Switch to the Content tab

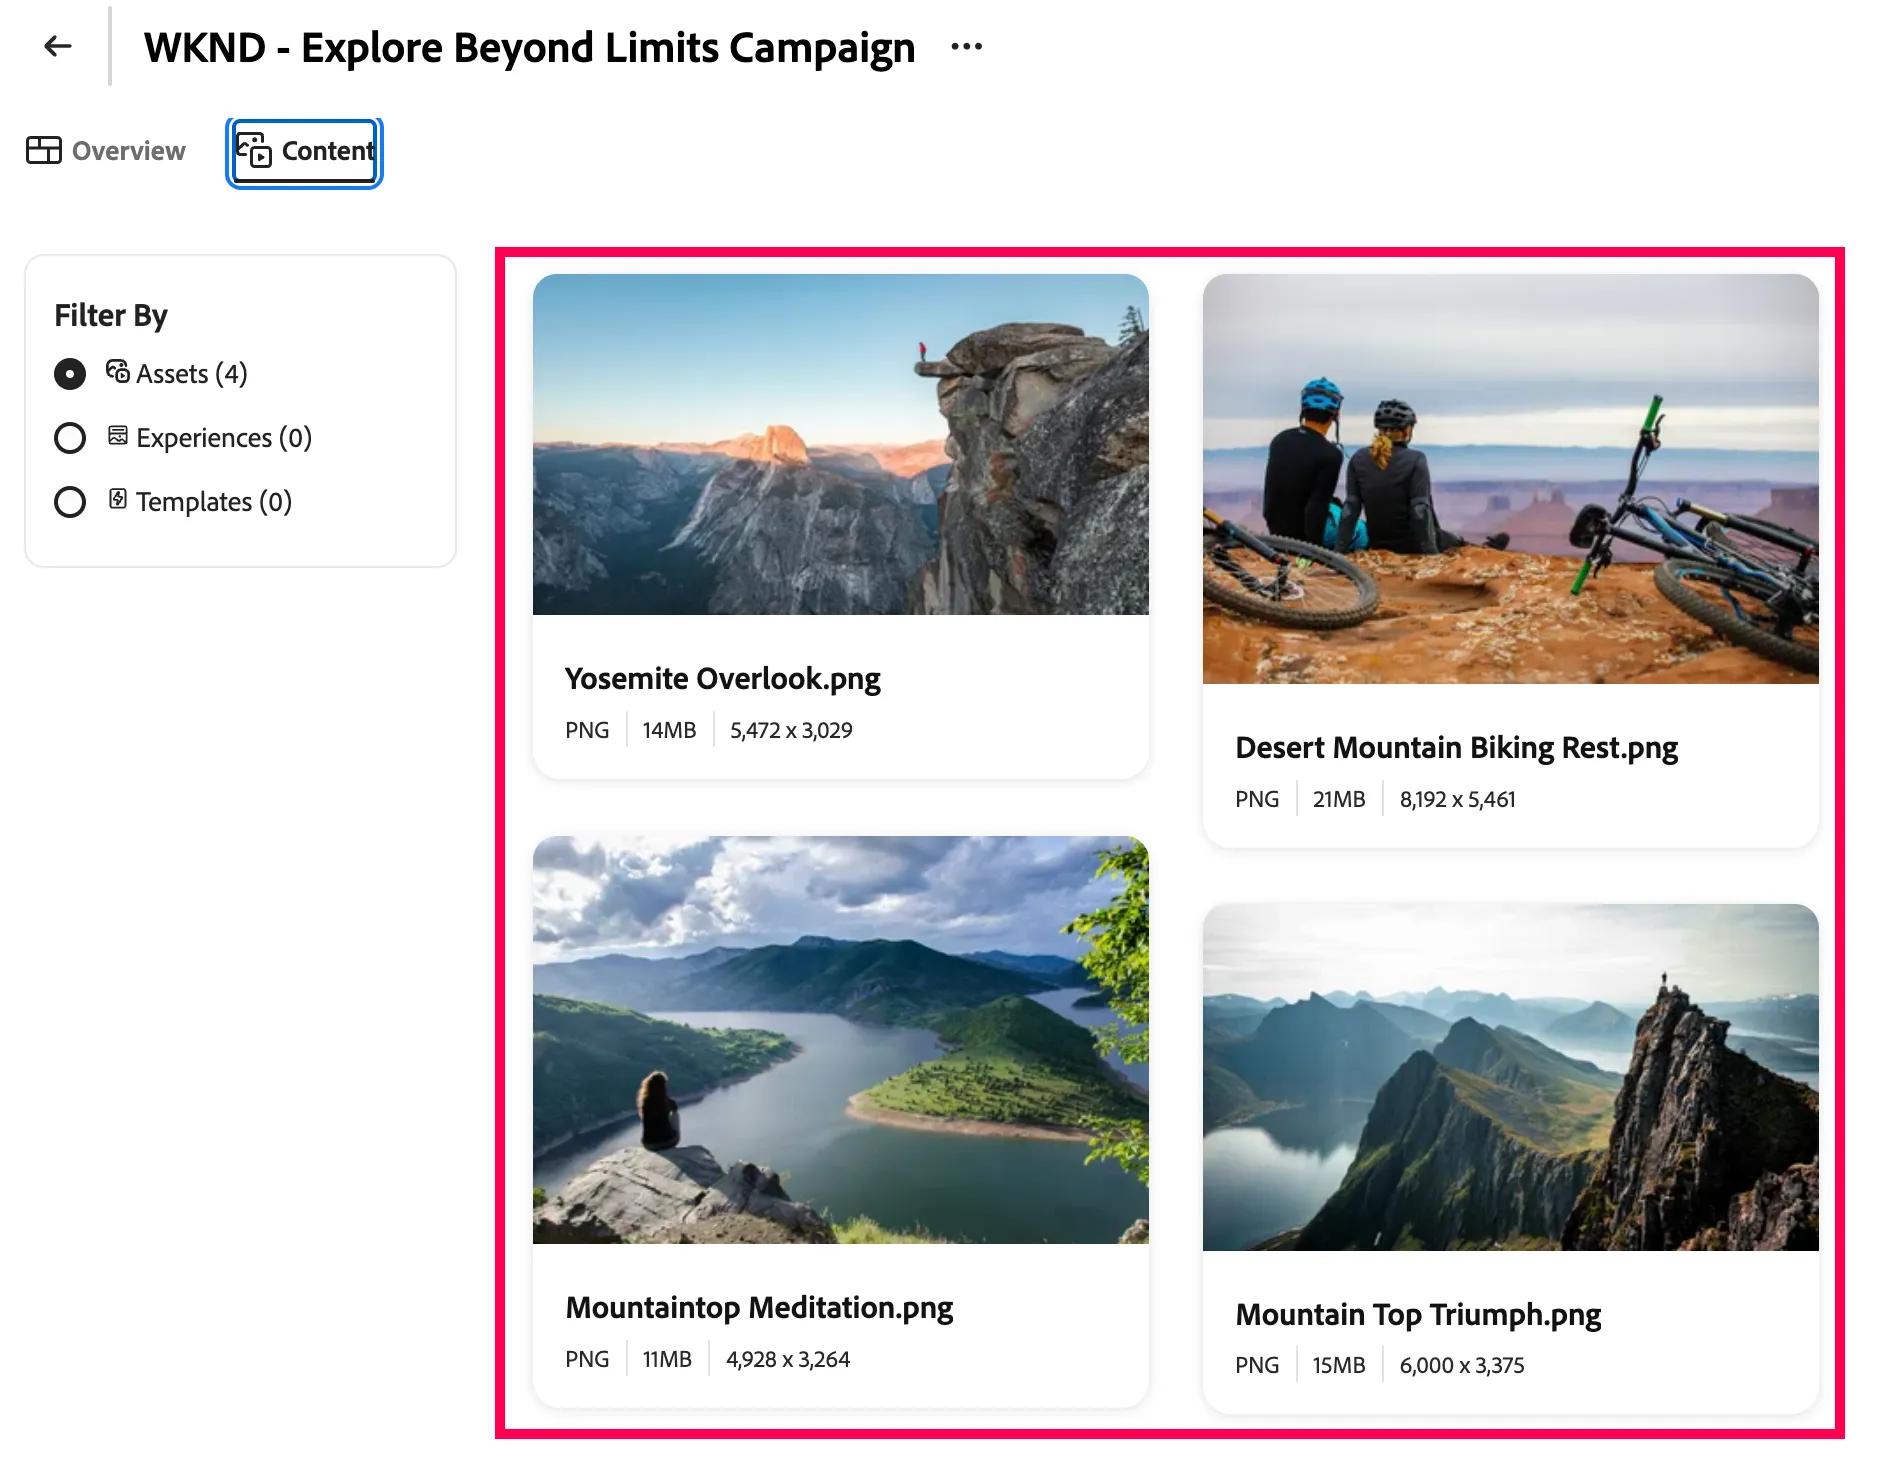tap(305, 151)
